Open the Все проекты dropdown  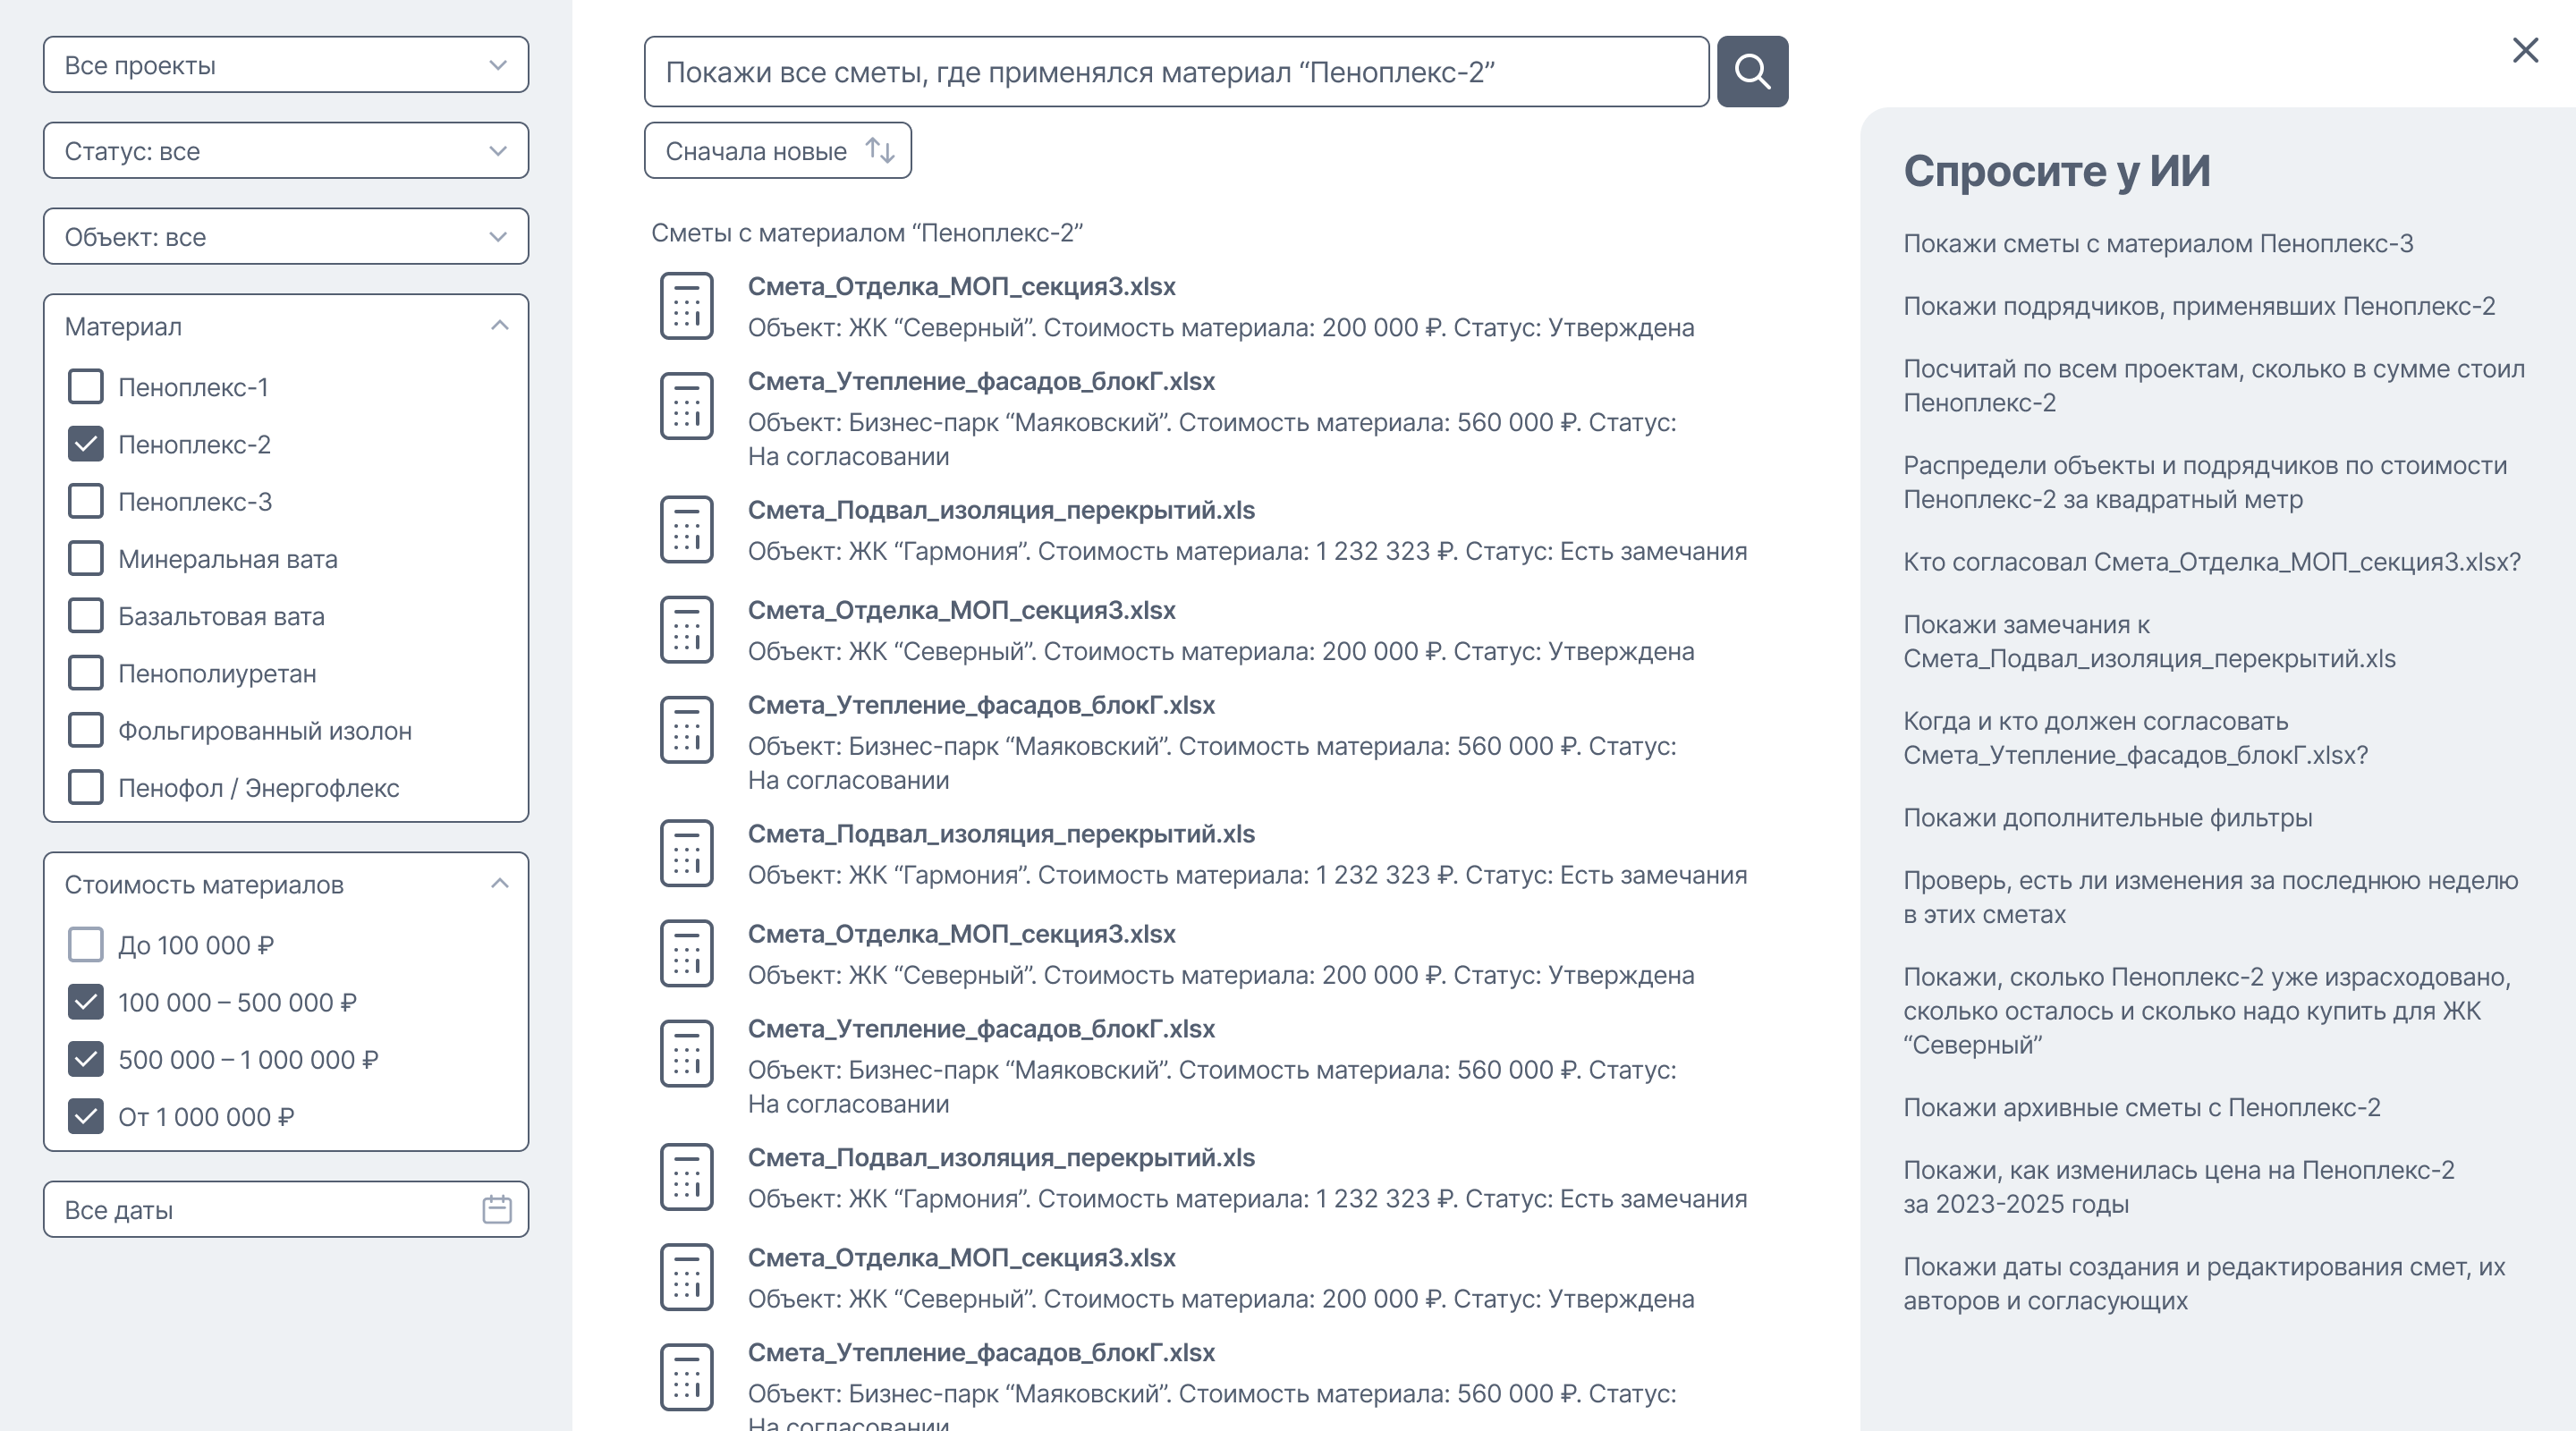coord(286,65)
